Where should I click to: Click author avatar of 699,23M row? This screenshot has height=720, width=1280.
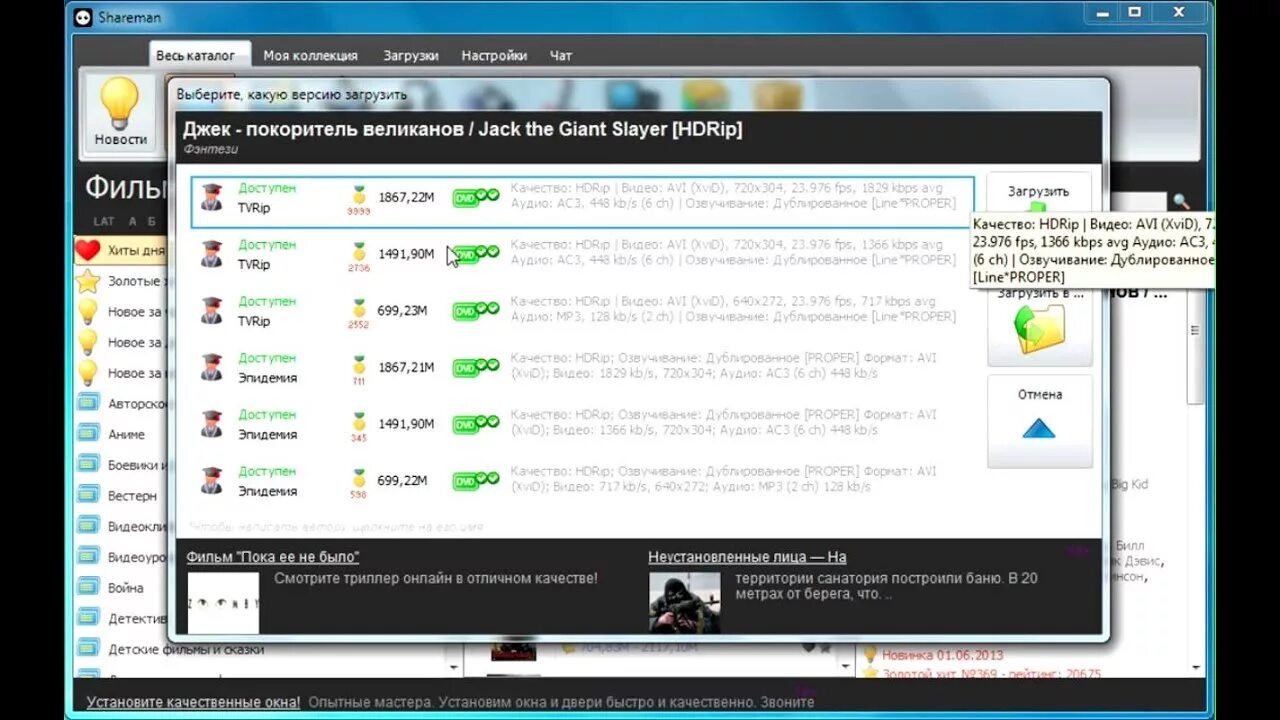211,310
